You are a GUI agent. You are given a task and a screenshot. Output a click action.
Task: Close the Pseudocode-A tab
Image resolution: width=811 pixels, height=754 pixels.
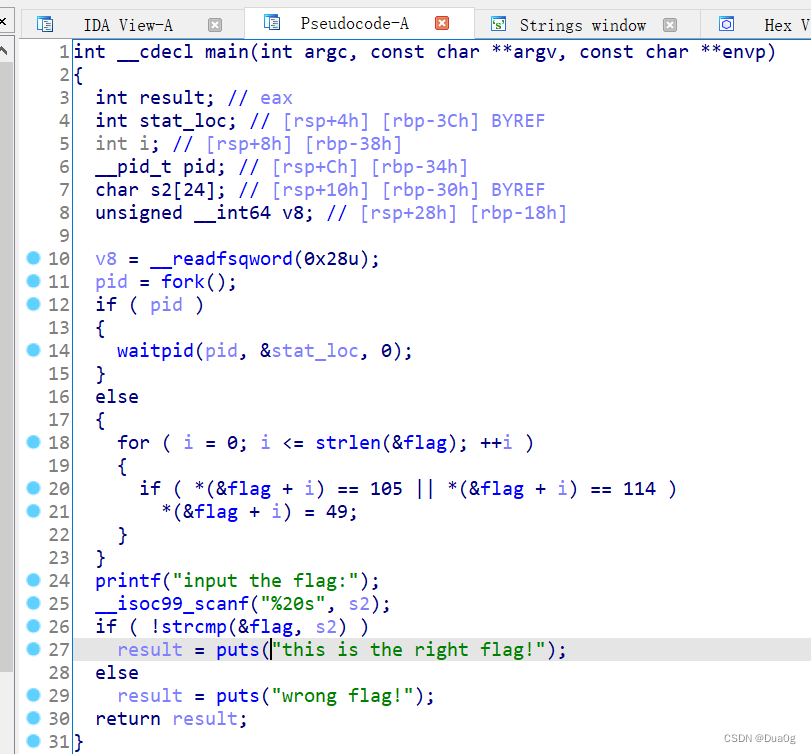tap(442, 22)
